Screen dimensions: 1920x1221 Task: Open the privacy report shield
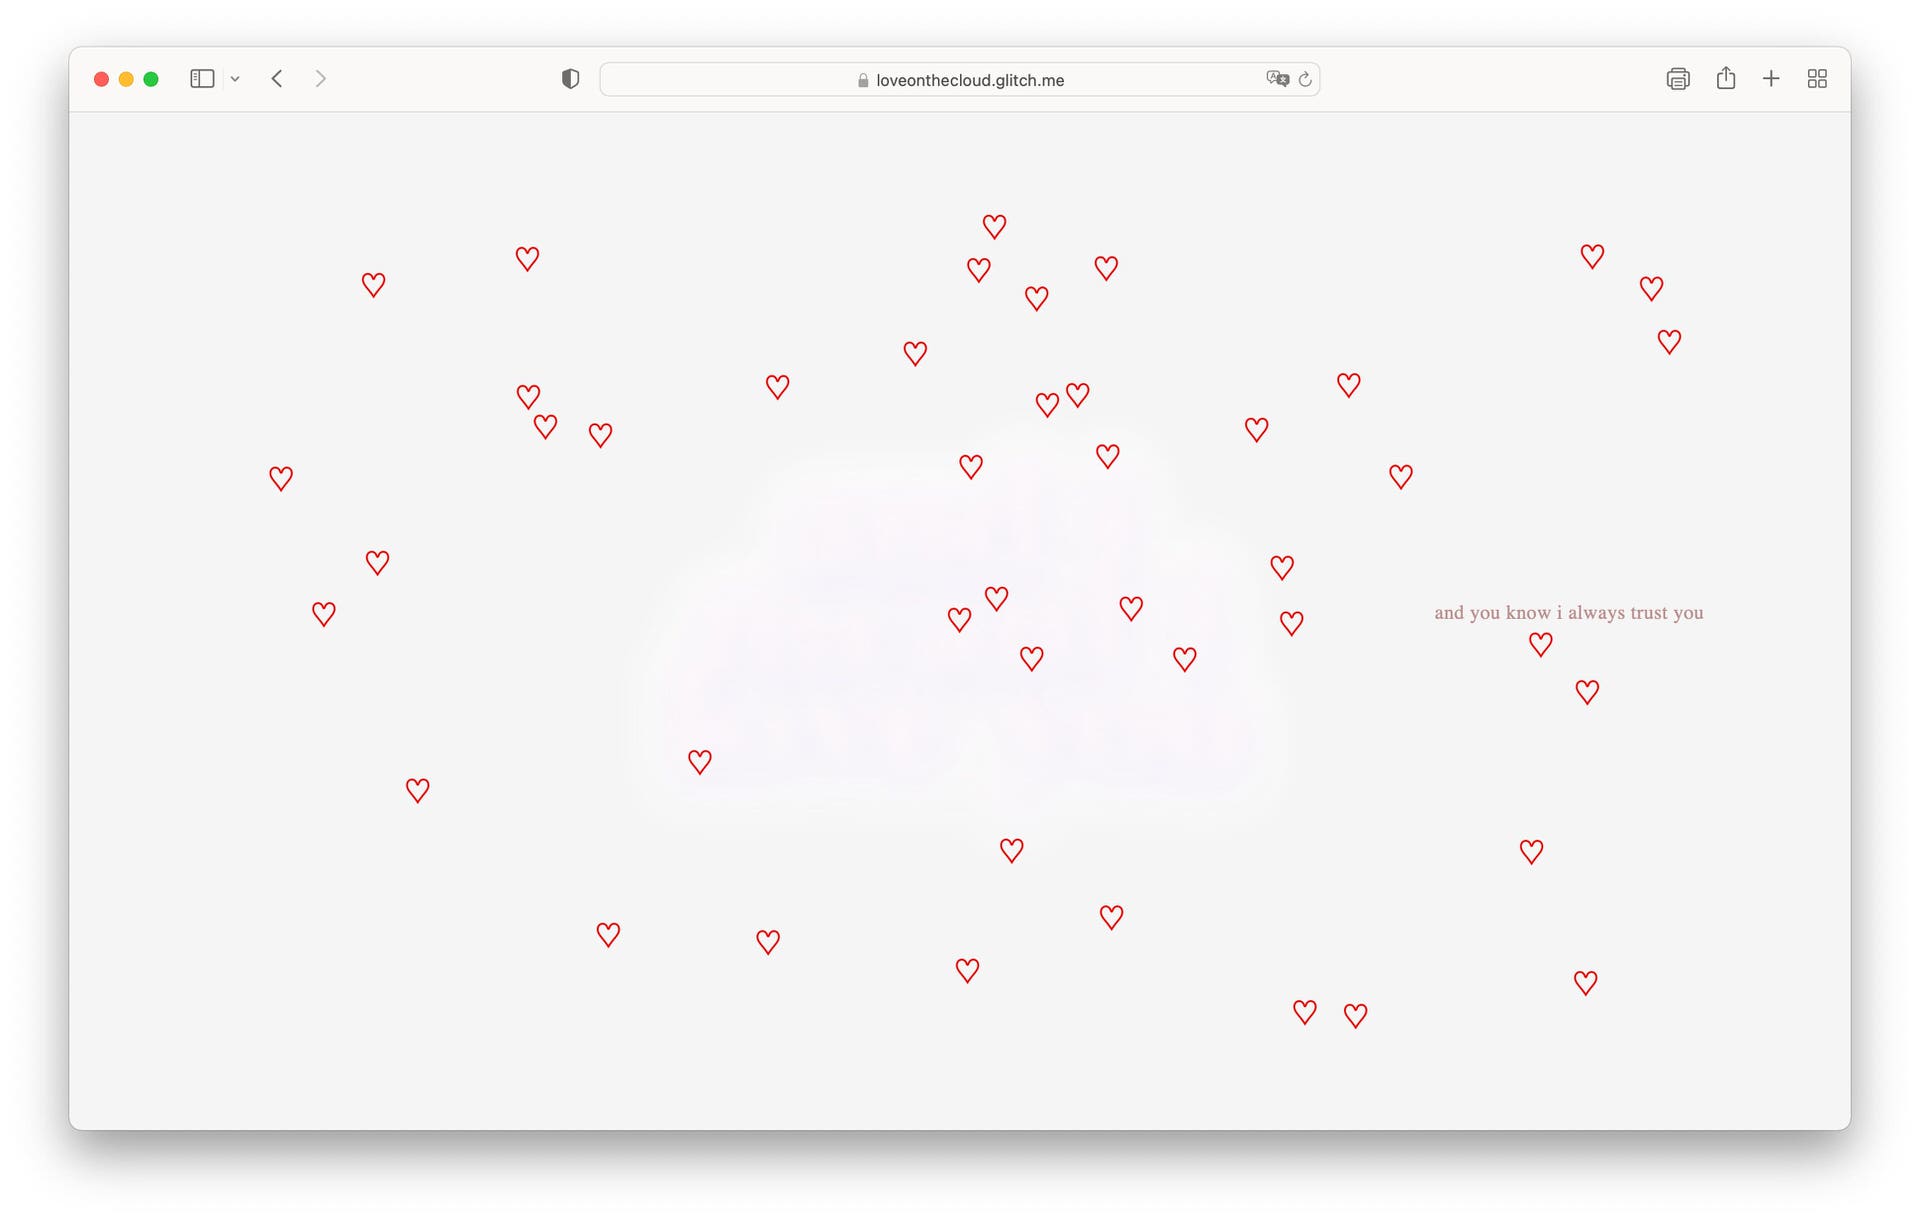tap(570, 79)
